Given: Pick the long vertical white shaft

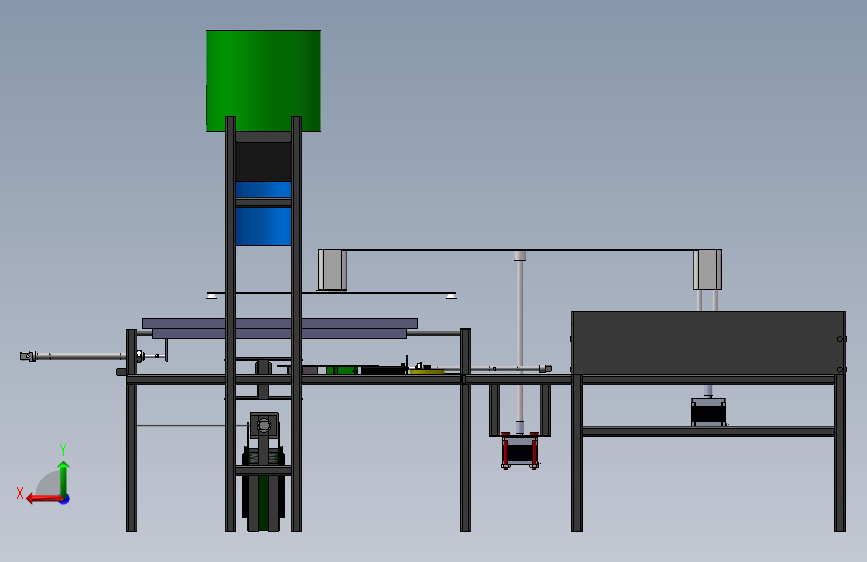Looking at the screenshot, I should pos(520,342).
